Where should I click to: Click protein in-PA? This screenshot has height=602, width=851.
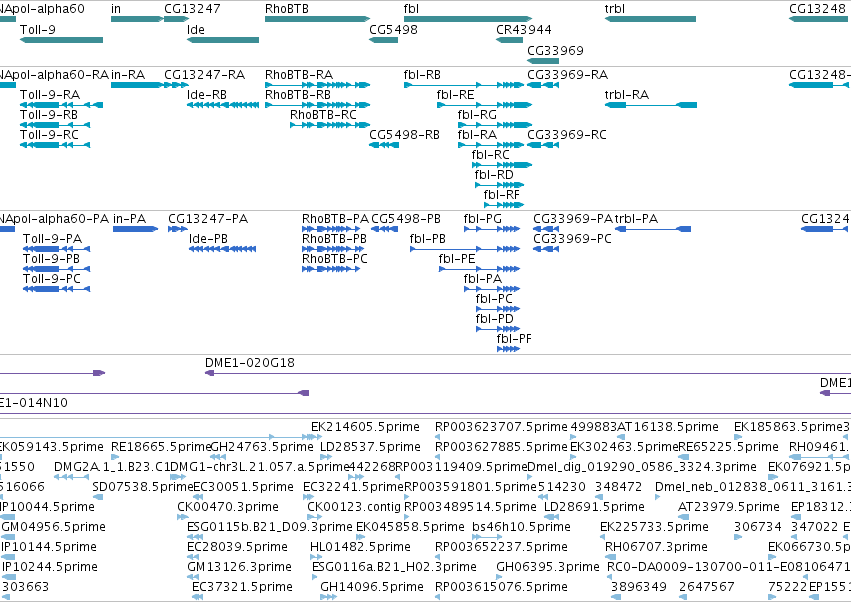136,229
